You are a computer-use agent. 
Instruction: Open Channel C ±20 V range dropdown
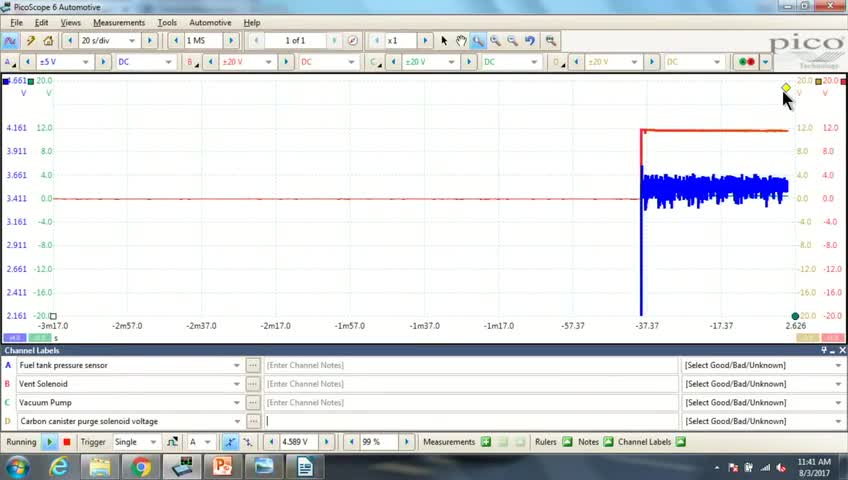click(x=451, y=62)
